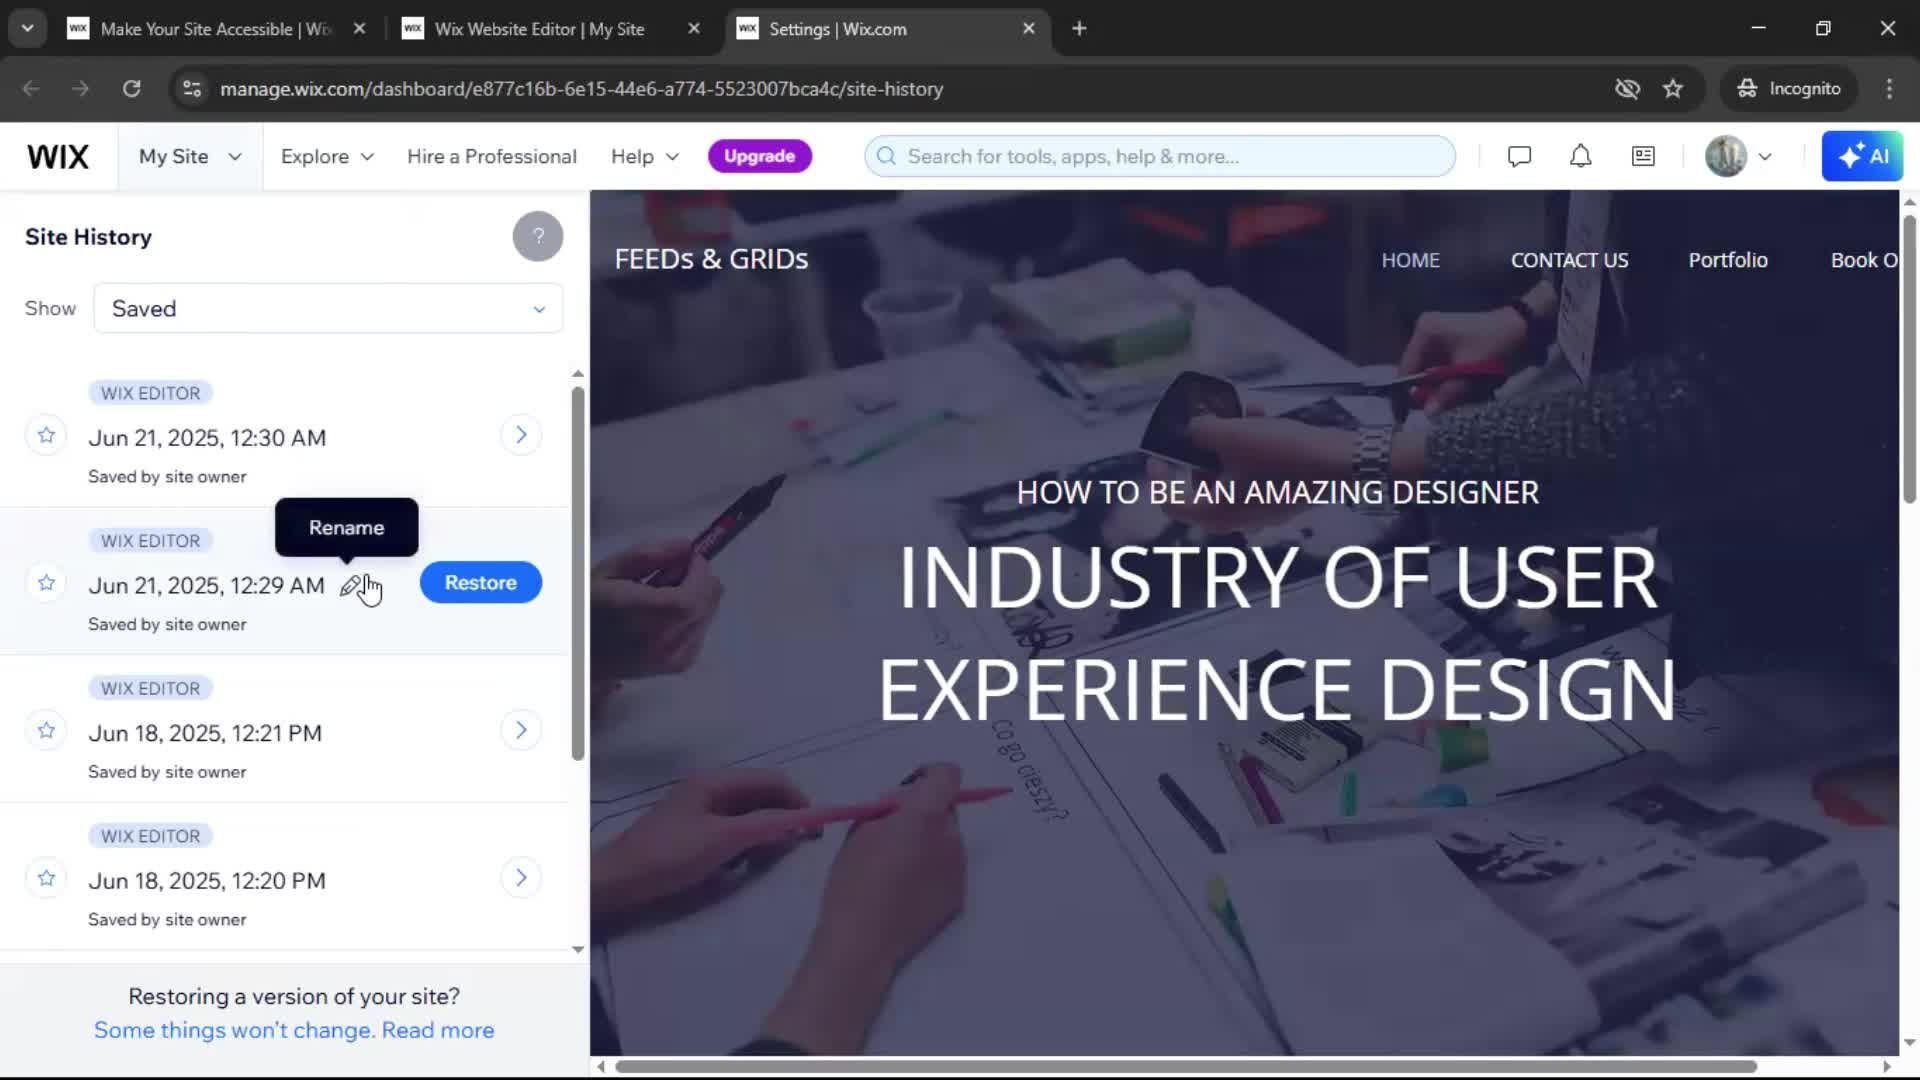Open a new browser tab

(1079, 29)
